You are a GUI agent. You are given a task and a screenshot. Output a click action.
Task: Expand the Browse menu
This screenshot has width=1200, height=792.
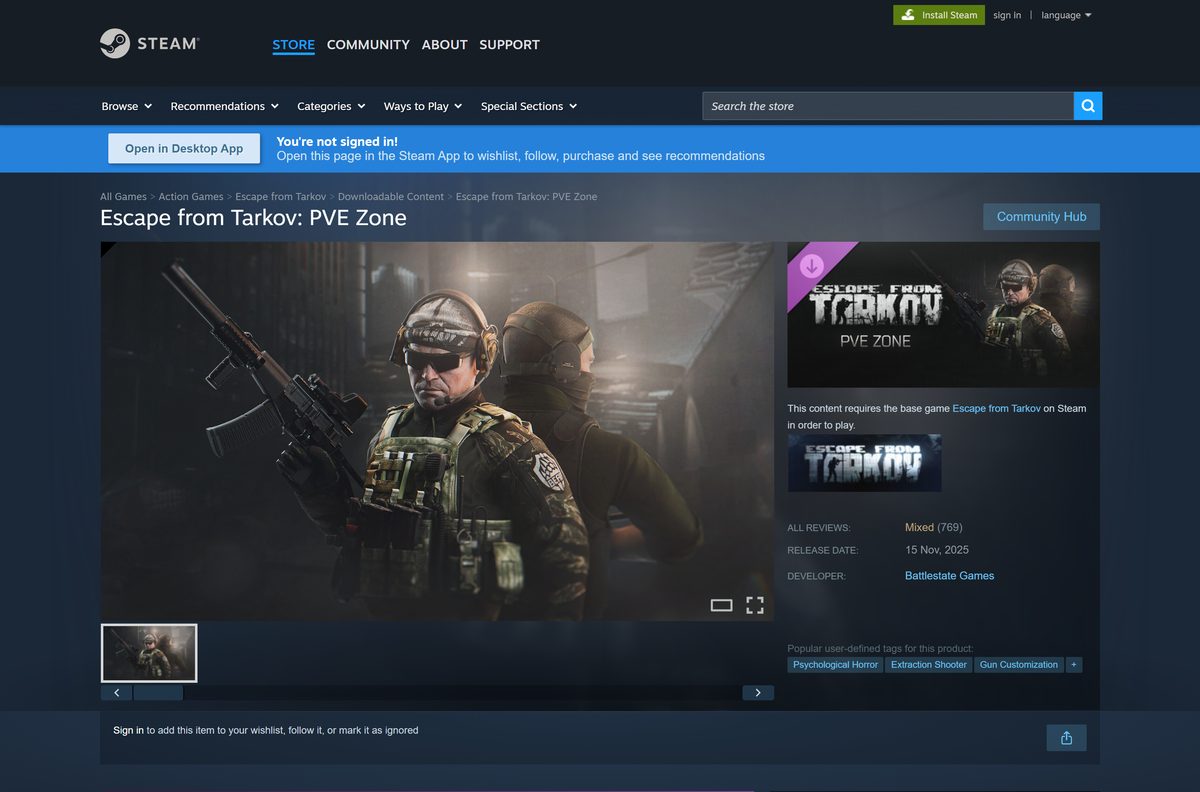[127, 106]
